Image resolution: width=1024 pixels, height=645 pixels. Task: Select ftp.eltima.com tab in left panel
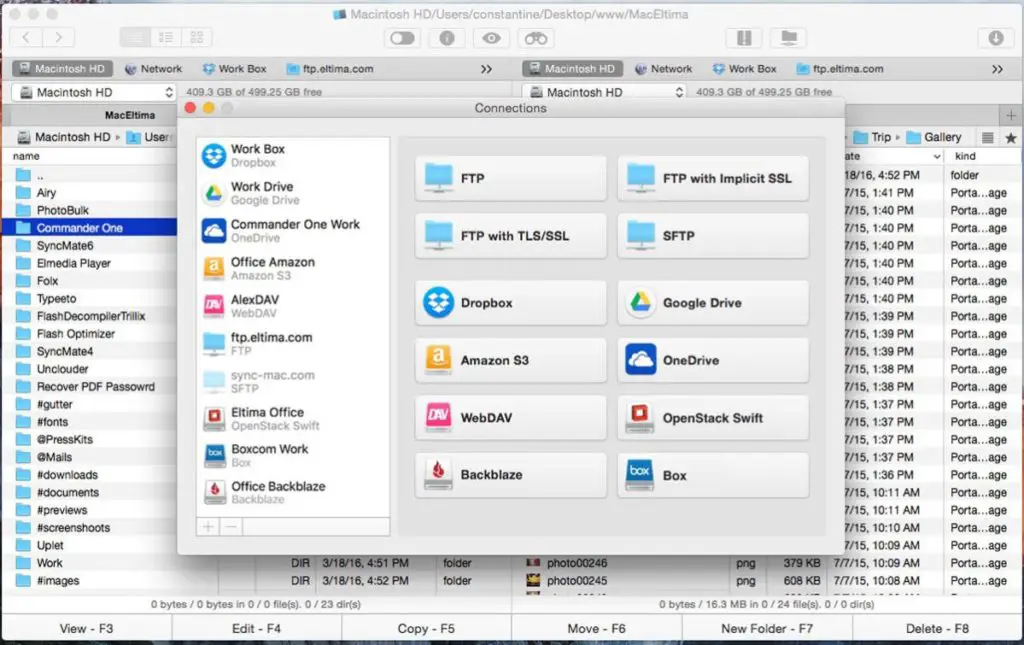pyautogui.click(x=330, y=69)
